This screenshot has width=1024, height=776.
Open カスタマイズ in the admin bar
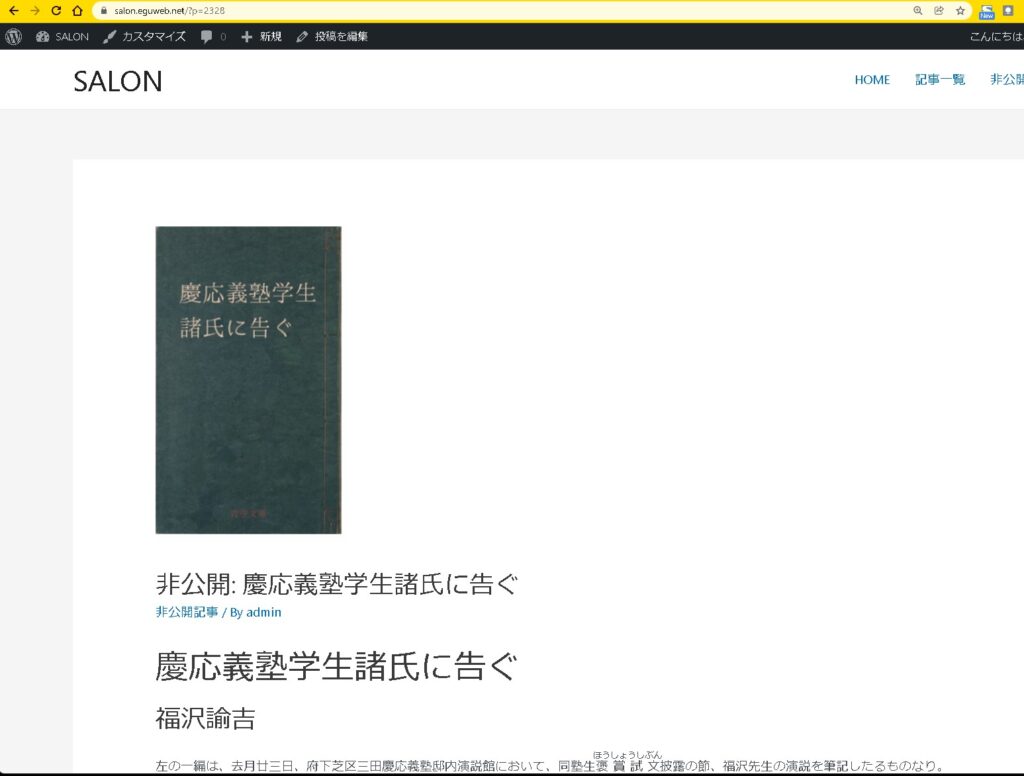144,37
